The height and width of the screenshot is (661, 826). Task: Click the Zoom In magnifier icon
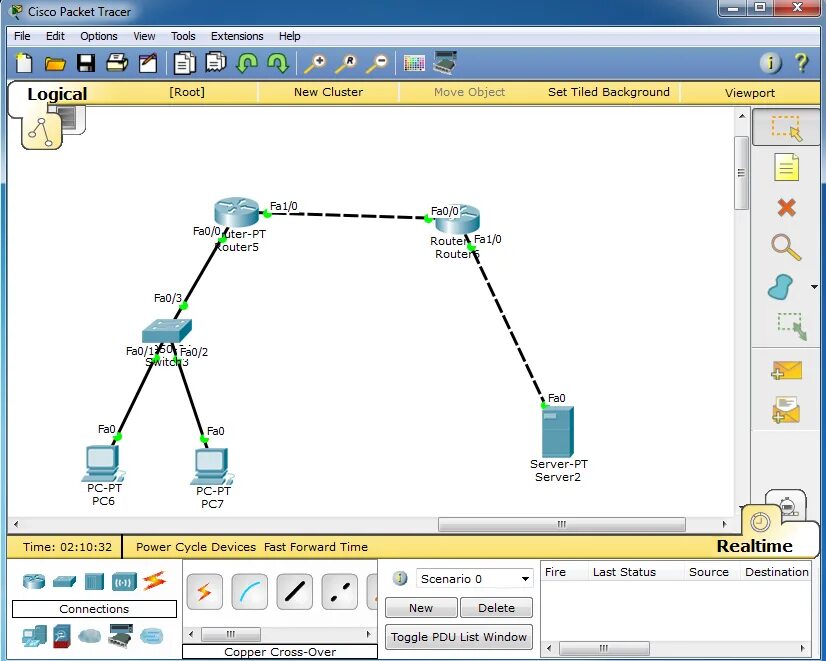click(315, 64)
